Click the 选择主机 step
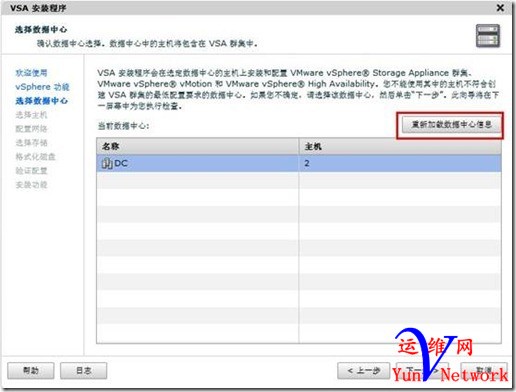The height and width of the screenshot is (392, 516). pyautogui.click(x=31, y=115)
